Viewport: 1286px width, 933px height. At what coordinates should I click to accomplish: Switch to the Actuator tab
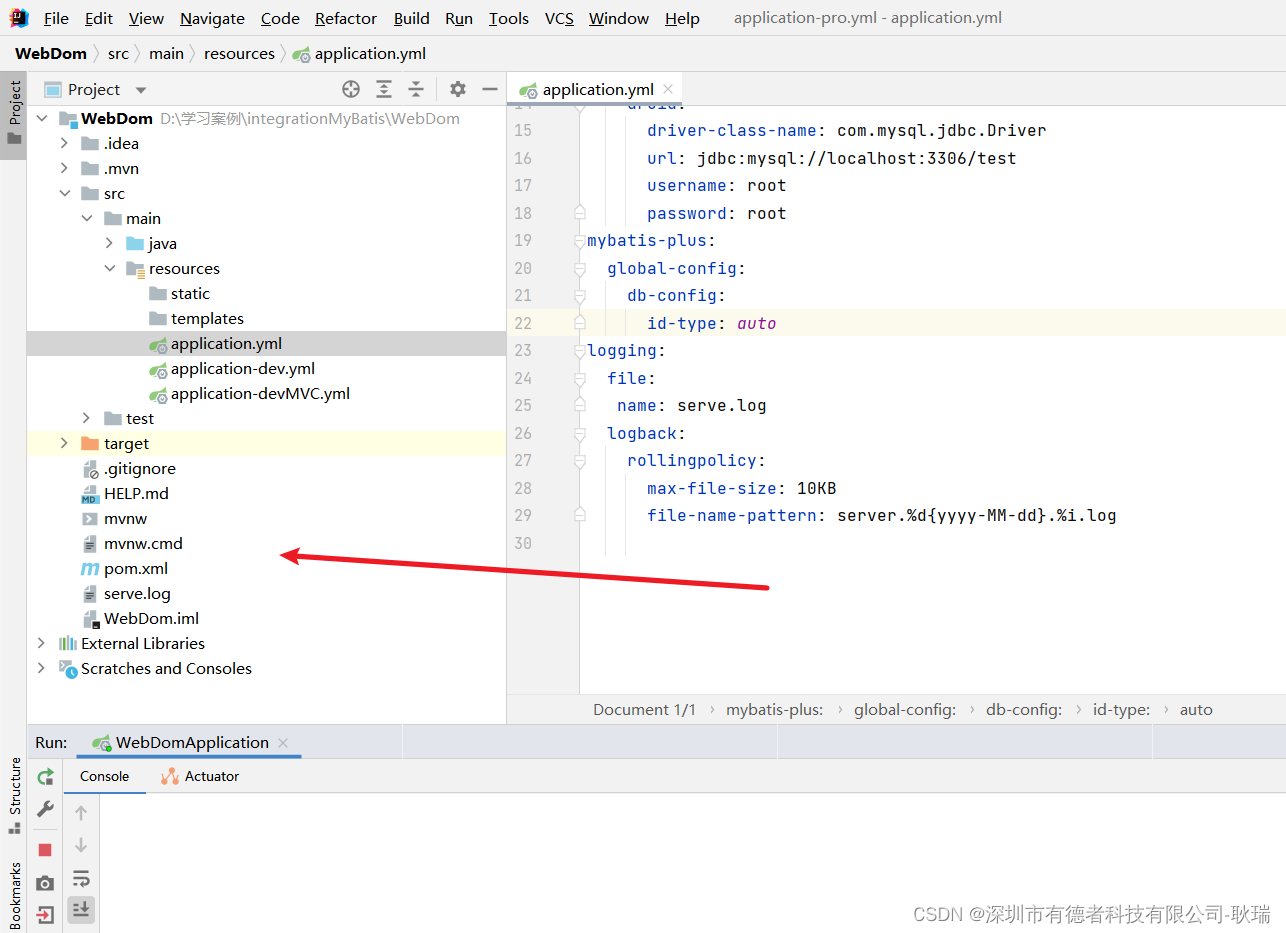click(200, 776)
